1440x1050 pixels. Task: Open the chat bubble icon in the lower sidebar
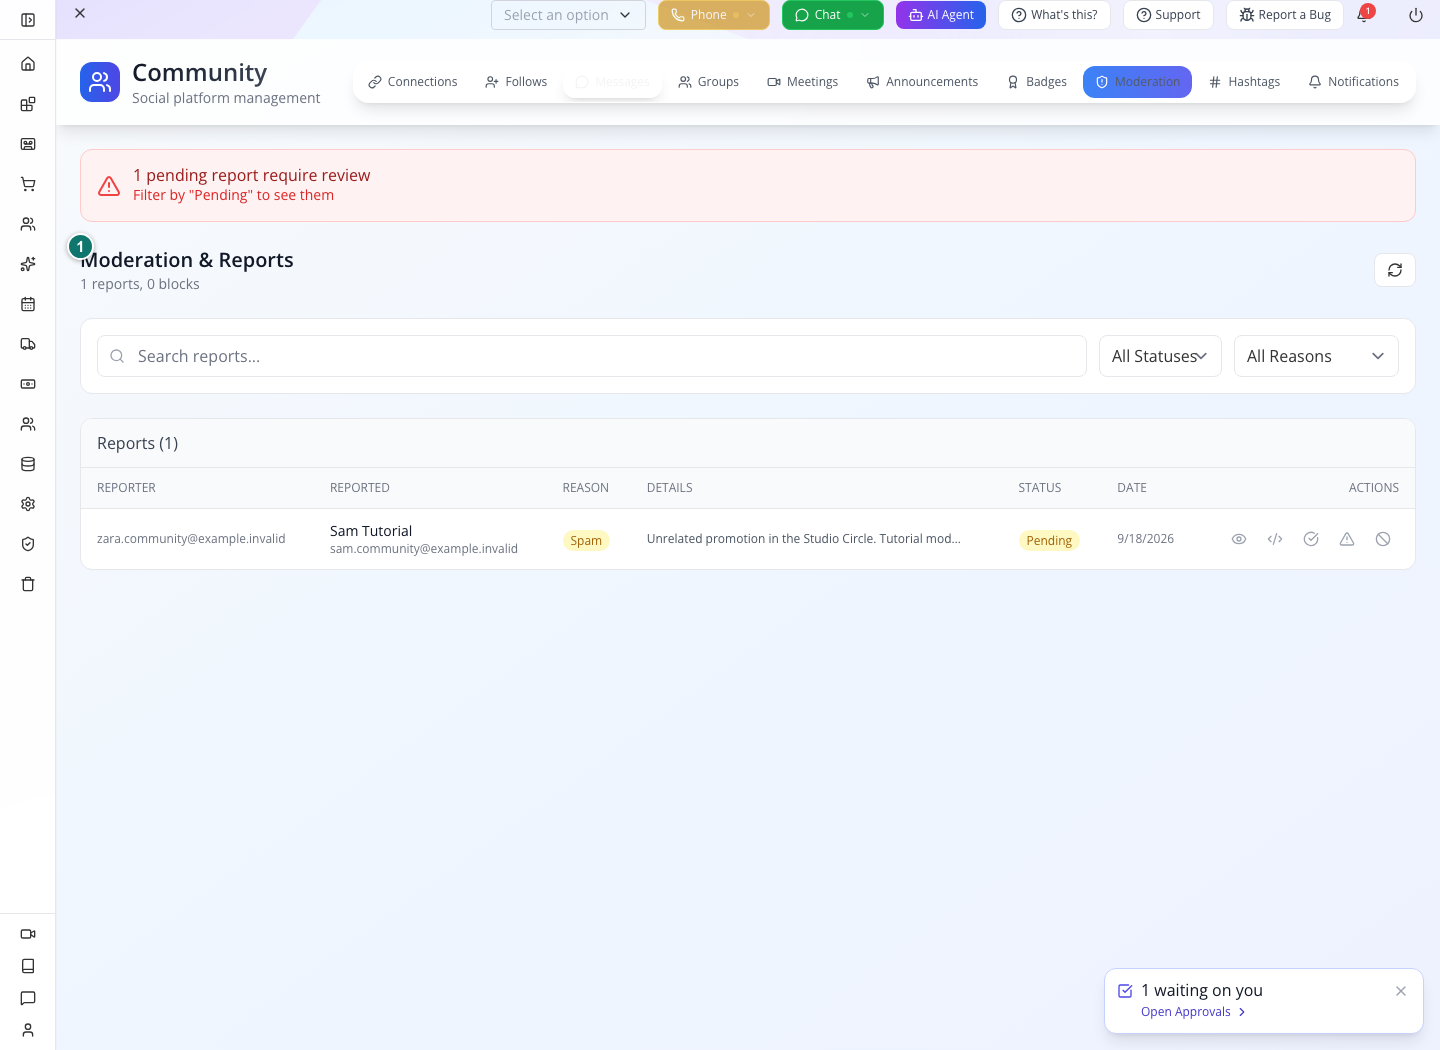(28, 998)
